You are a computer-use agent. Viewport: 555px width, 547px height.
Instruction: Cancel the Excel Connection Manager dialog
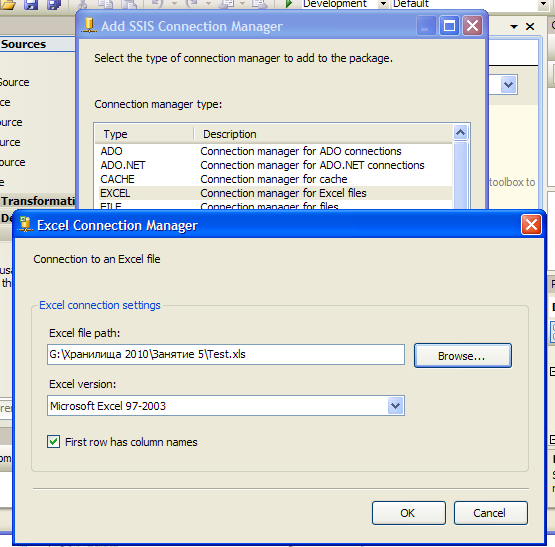click(x=490, y=513)
